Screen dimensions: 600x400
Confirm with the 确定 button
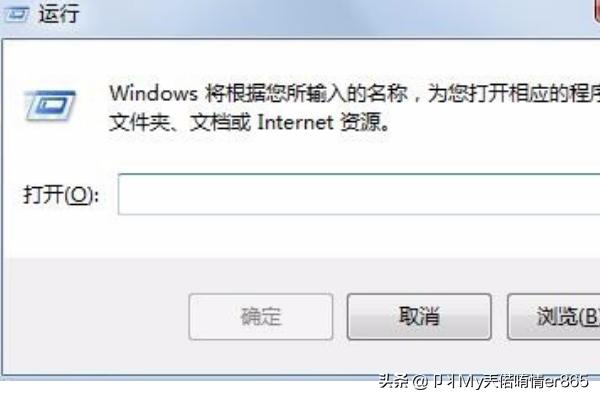tap(261, 317)
